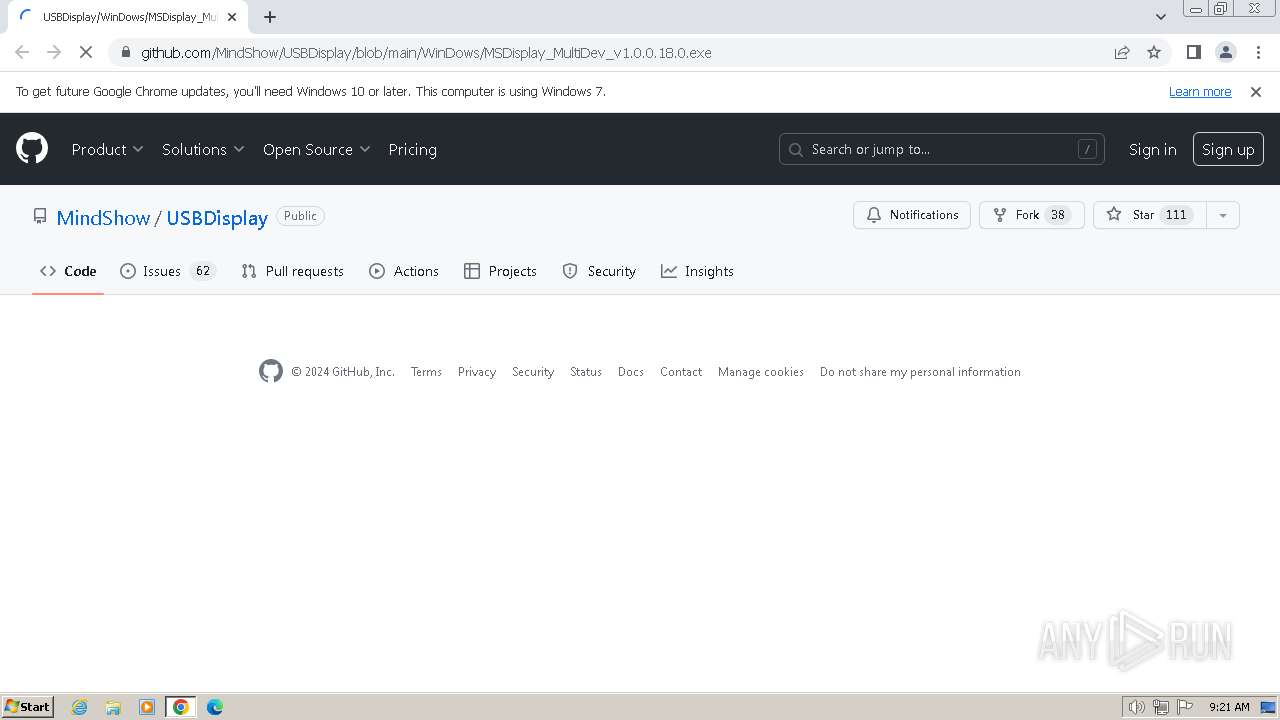Click the footer GitHub logo icon
This screenshot has height=720, width=1280.
coord(271,371)
